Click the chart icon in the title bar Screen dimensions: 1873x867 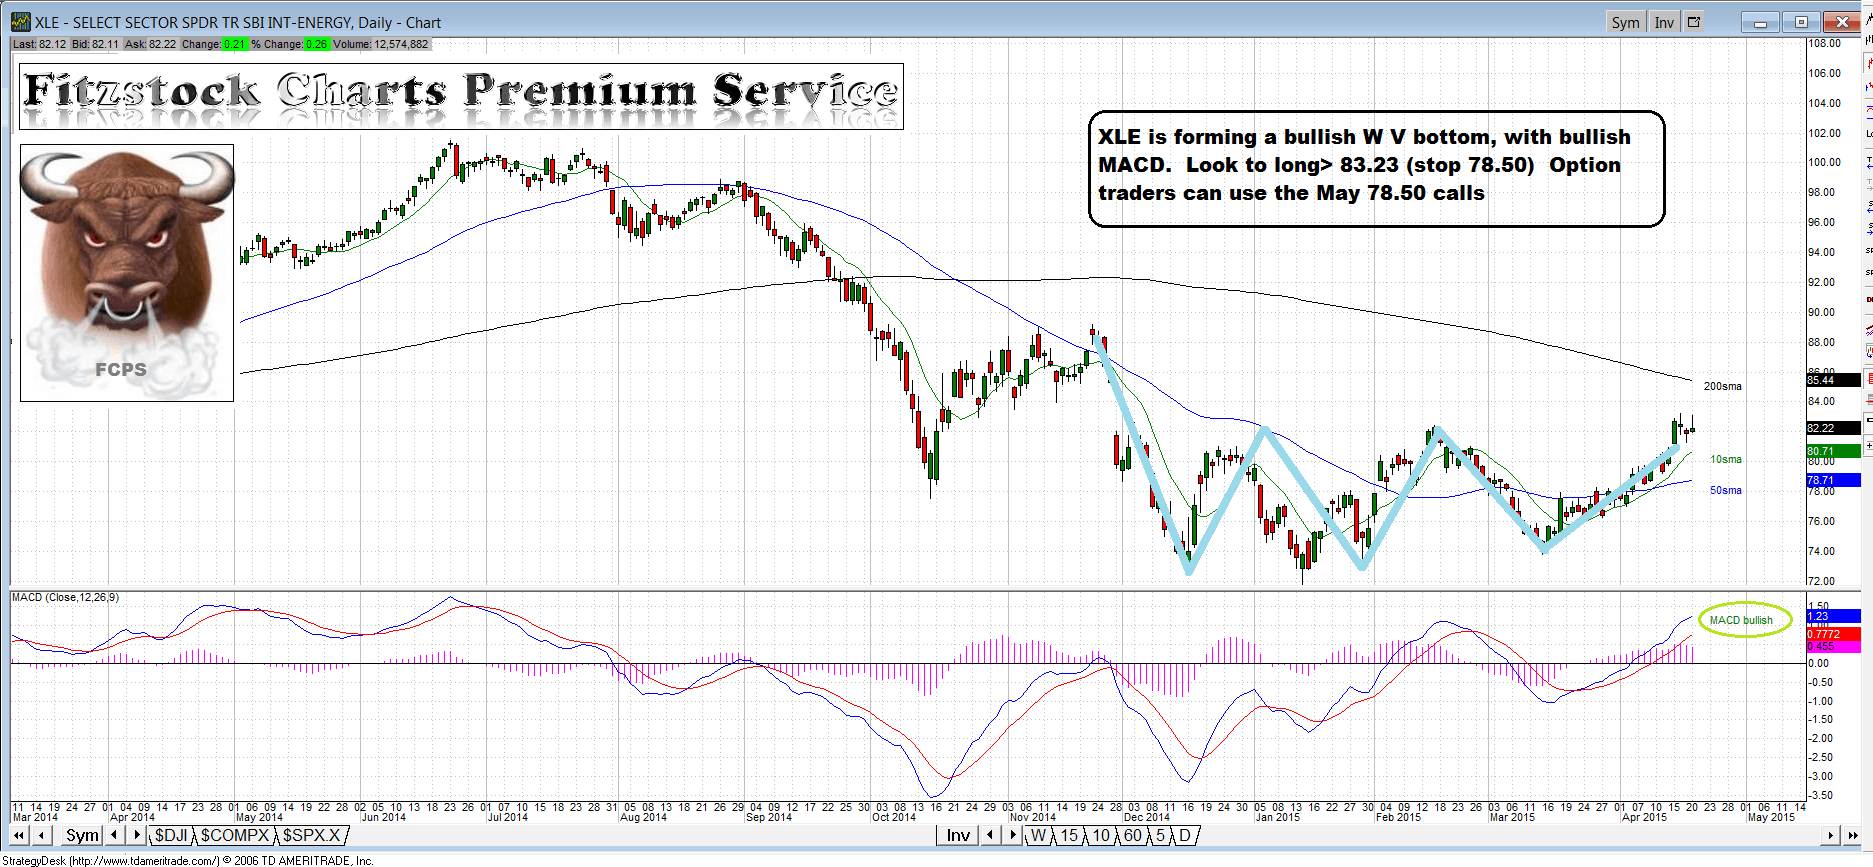pyautogui.click(x=20, y=22)
